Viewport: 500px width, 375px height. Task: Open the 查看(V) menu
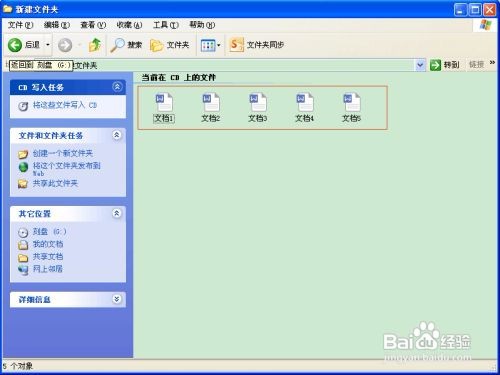coord(93,25)
